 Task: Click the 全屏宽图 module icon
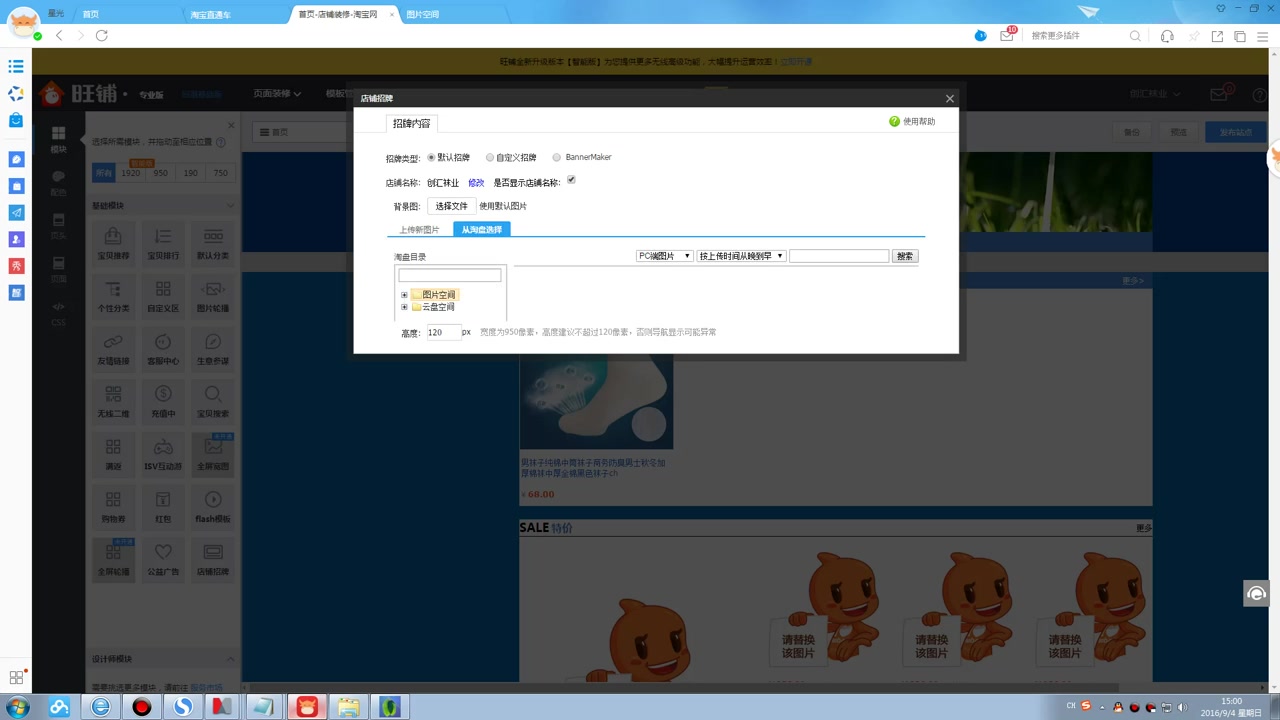click(x=213, y=453)
